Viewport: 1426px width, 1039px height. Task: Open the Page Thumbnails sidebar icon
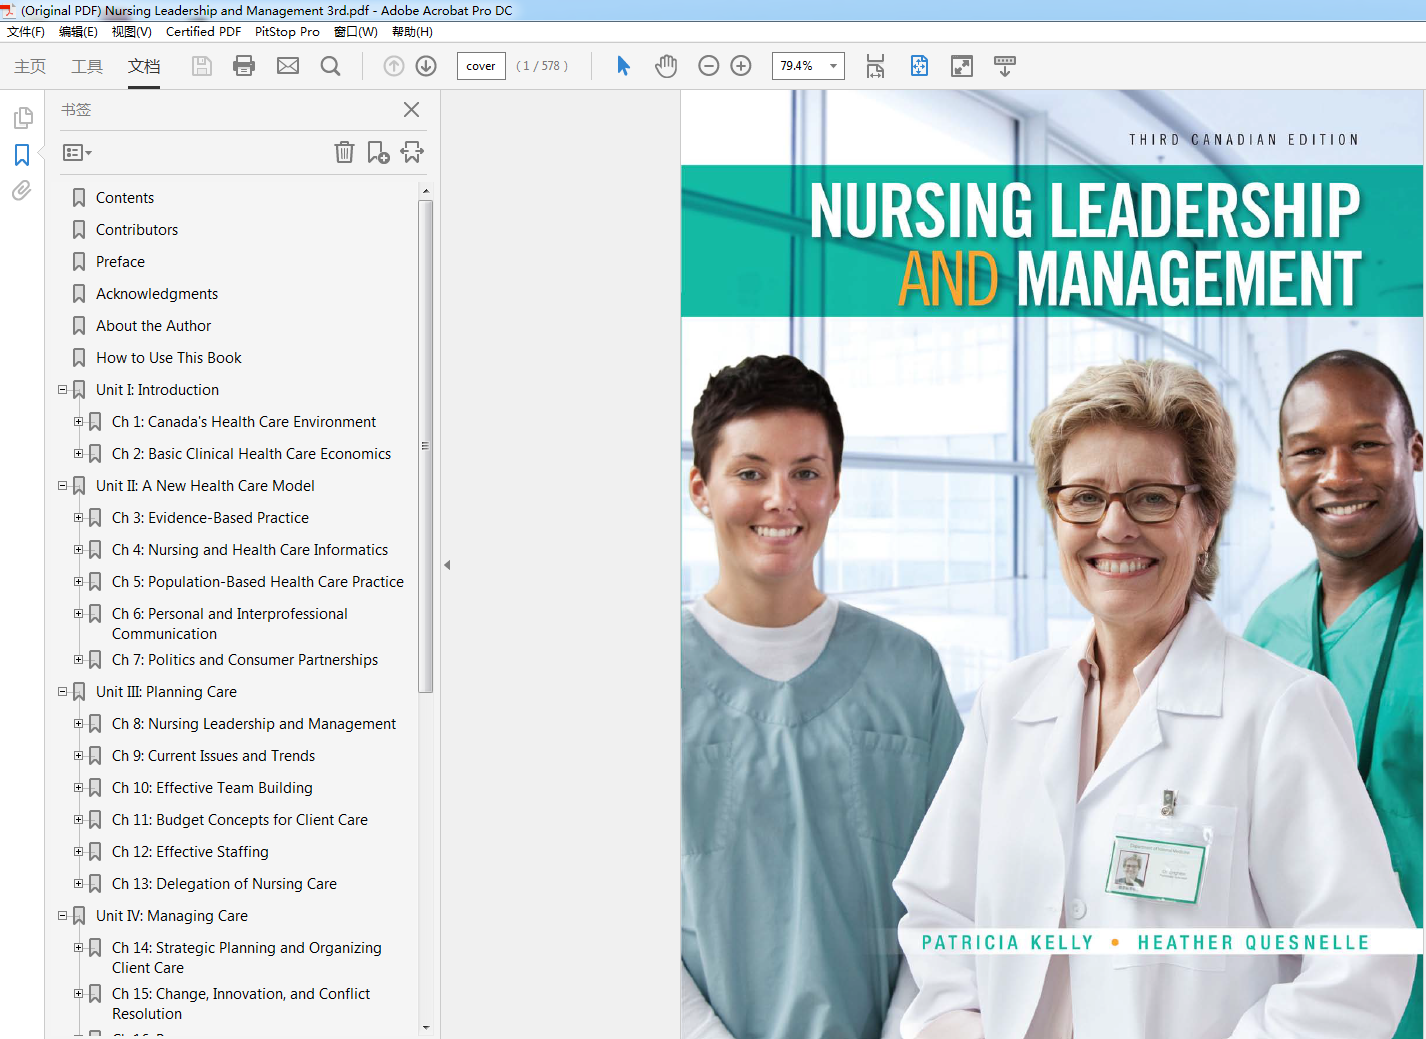click(x=23, y=119)
